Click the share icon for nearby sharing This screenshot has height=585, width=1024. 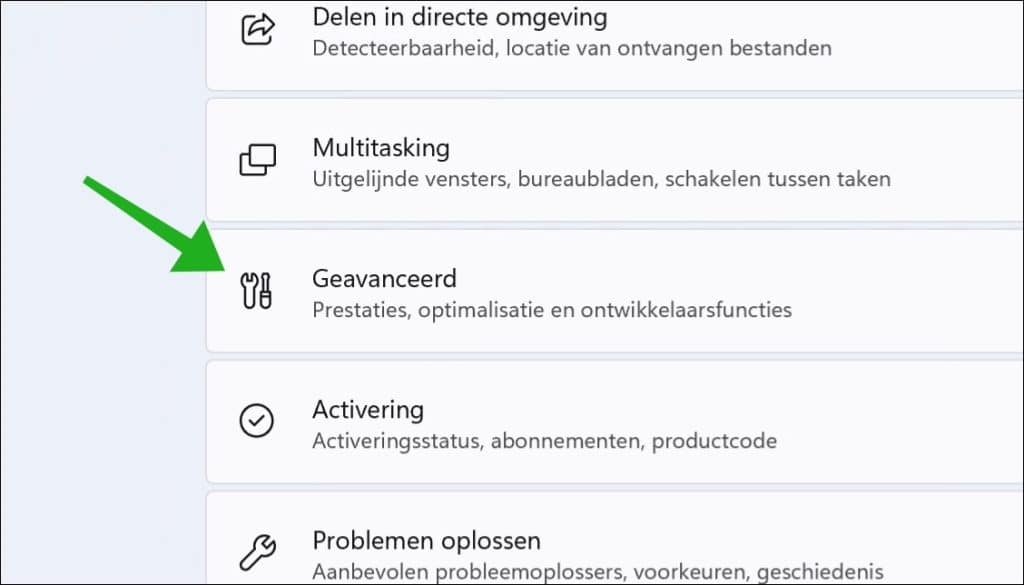tap(257, 29)
